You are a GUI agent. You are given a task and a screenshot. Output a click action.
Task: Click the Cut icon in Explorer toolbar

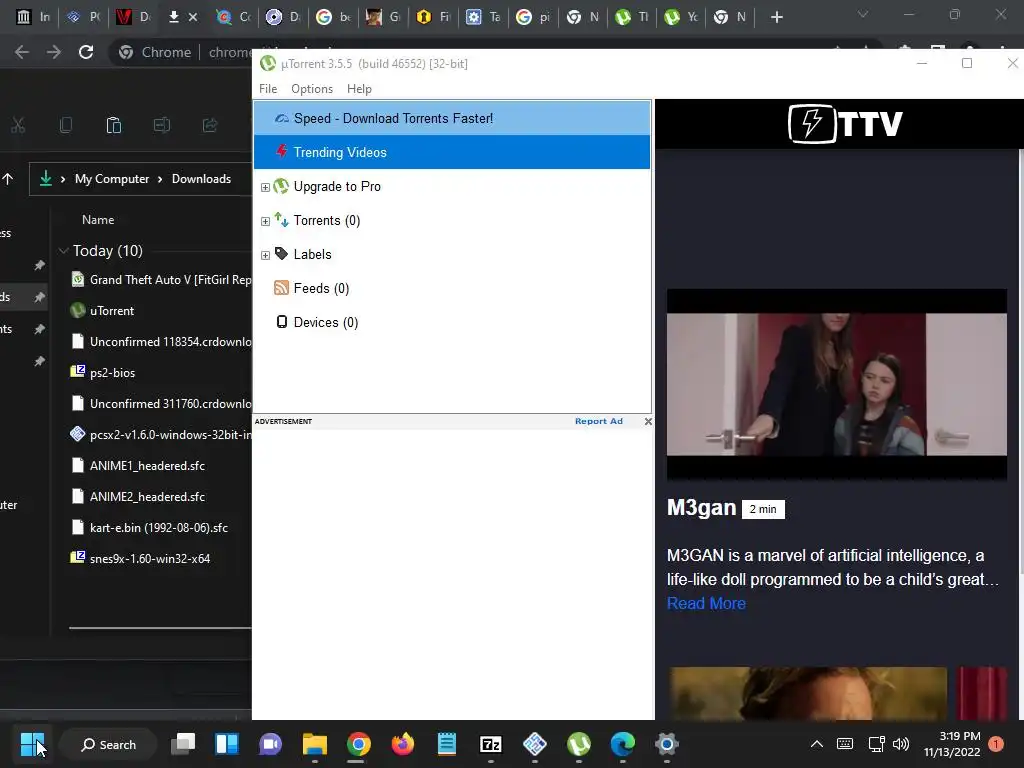pos(18,125)
